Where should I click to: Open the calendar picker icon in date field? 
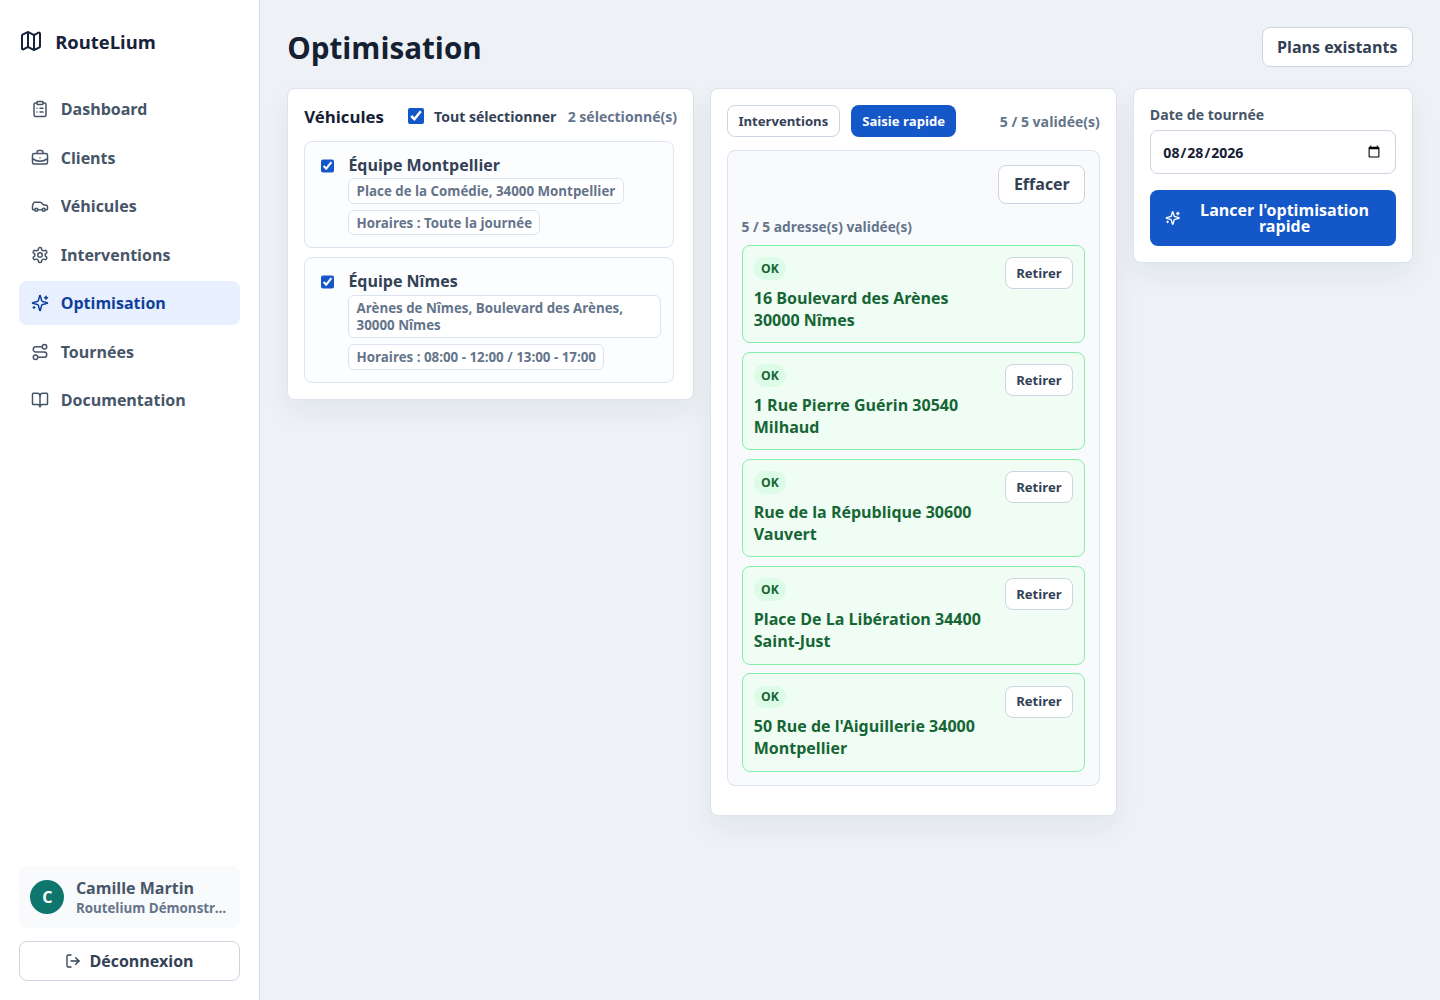pos(1374,152)
